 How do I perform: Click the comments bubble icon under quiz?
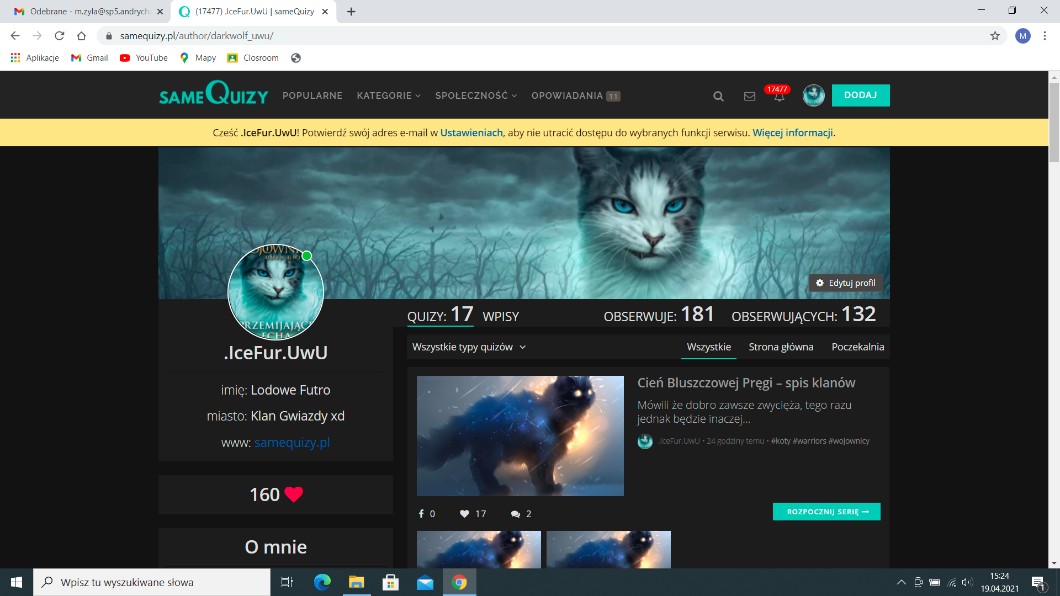[x=515, y=513]
